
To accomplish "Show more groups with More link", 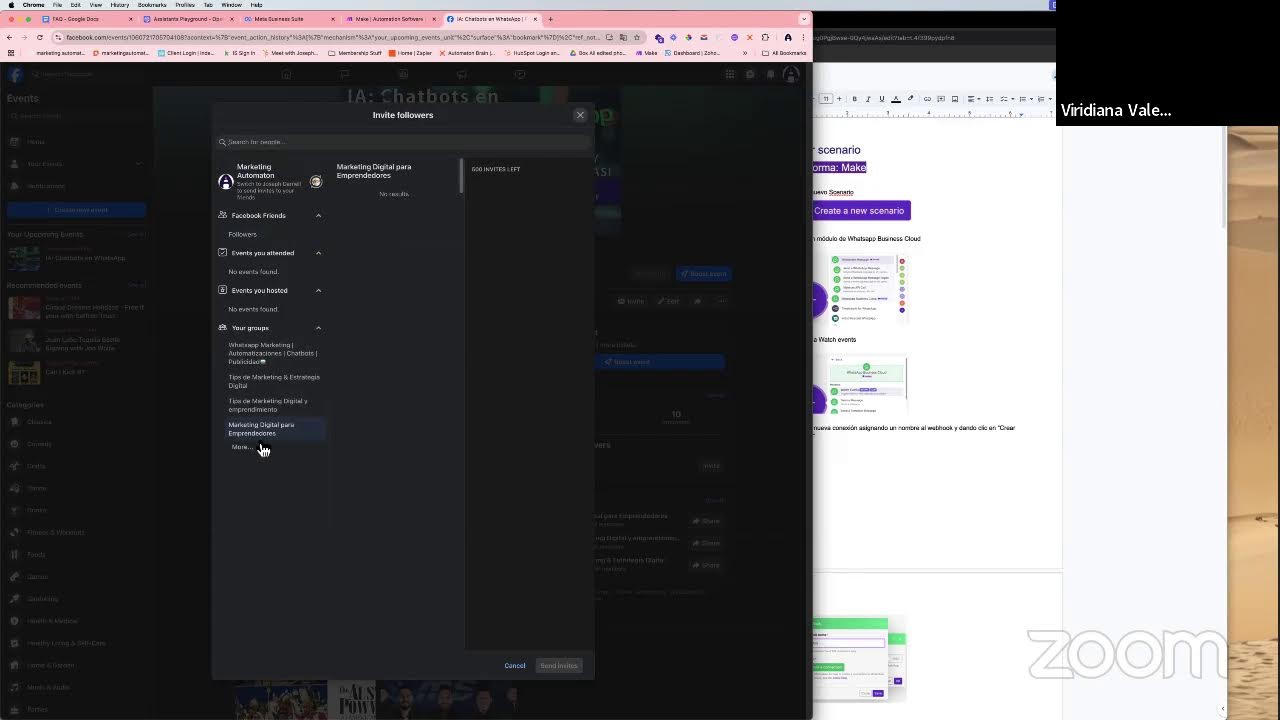I will [240, 447].
